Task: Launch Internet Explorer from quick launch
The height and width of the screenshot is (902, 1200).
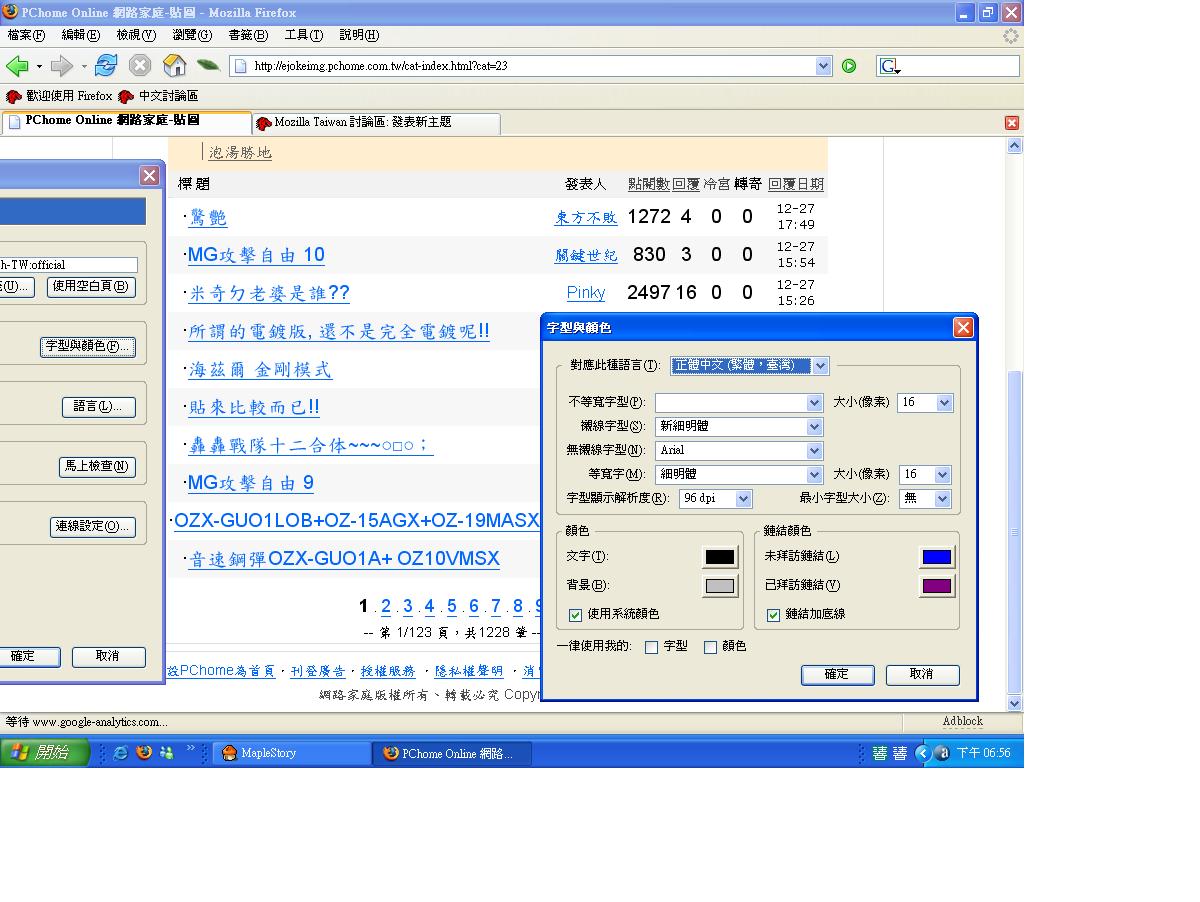Action: coord(121,753)
